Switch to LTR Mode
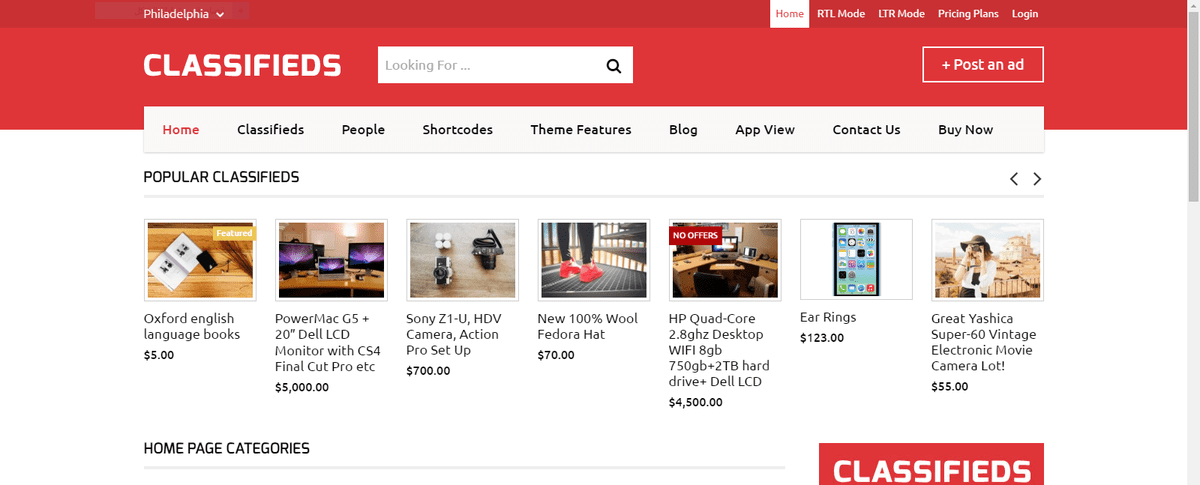The width and height of the screenshot is (1200, 485). click(x=901, y=14)
